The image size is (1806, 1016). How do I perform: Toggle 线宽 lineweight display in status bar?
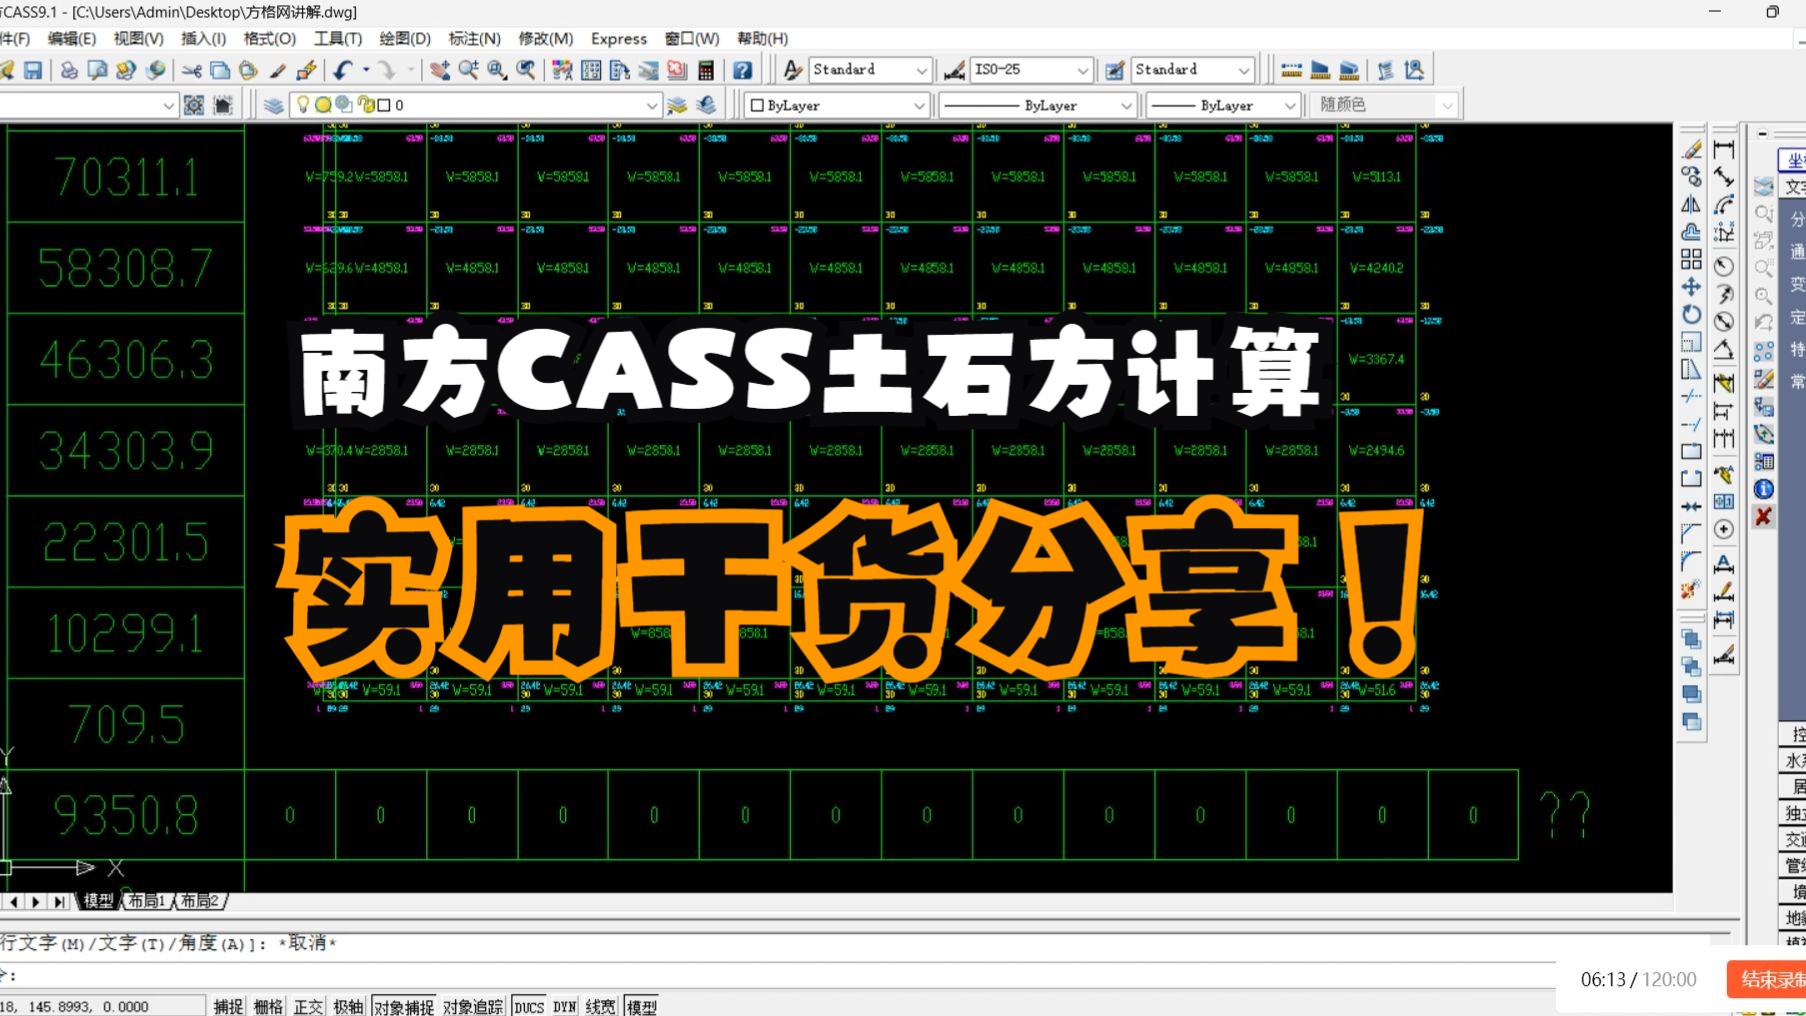(600, 1006)
